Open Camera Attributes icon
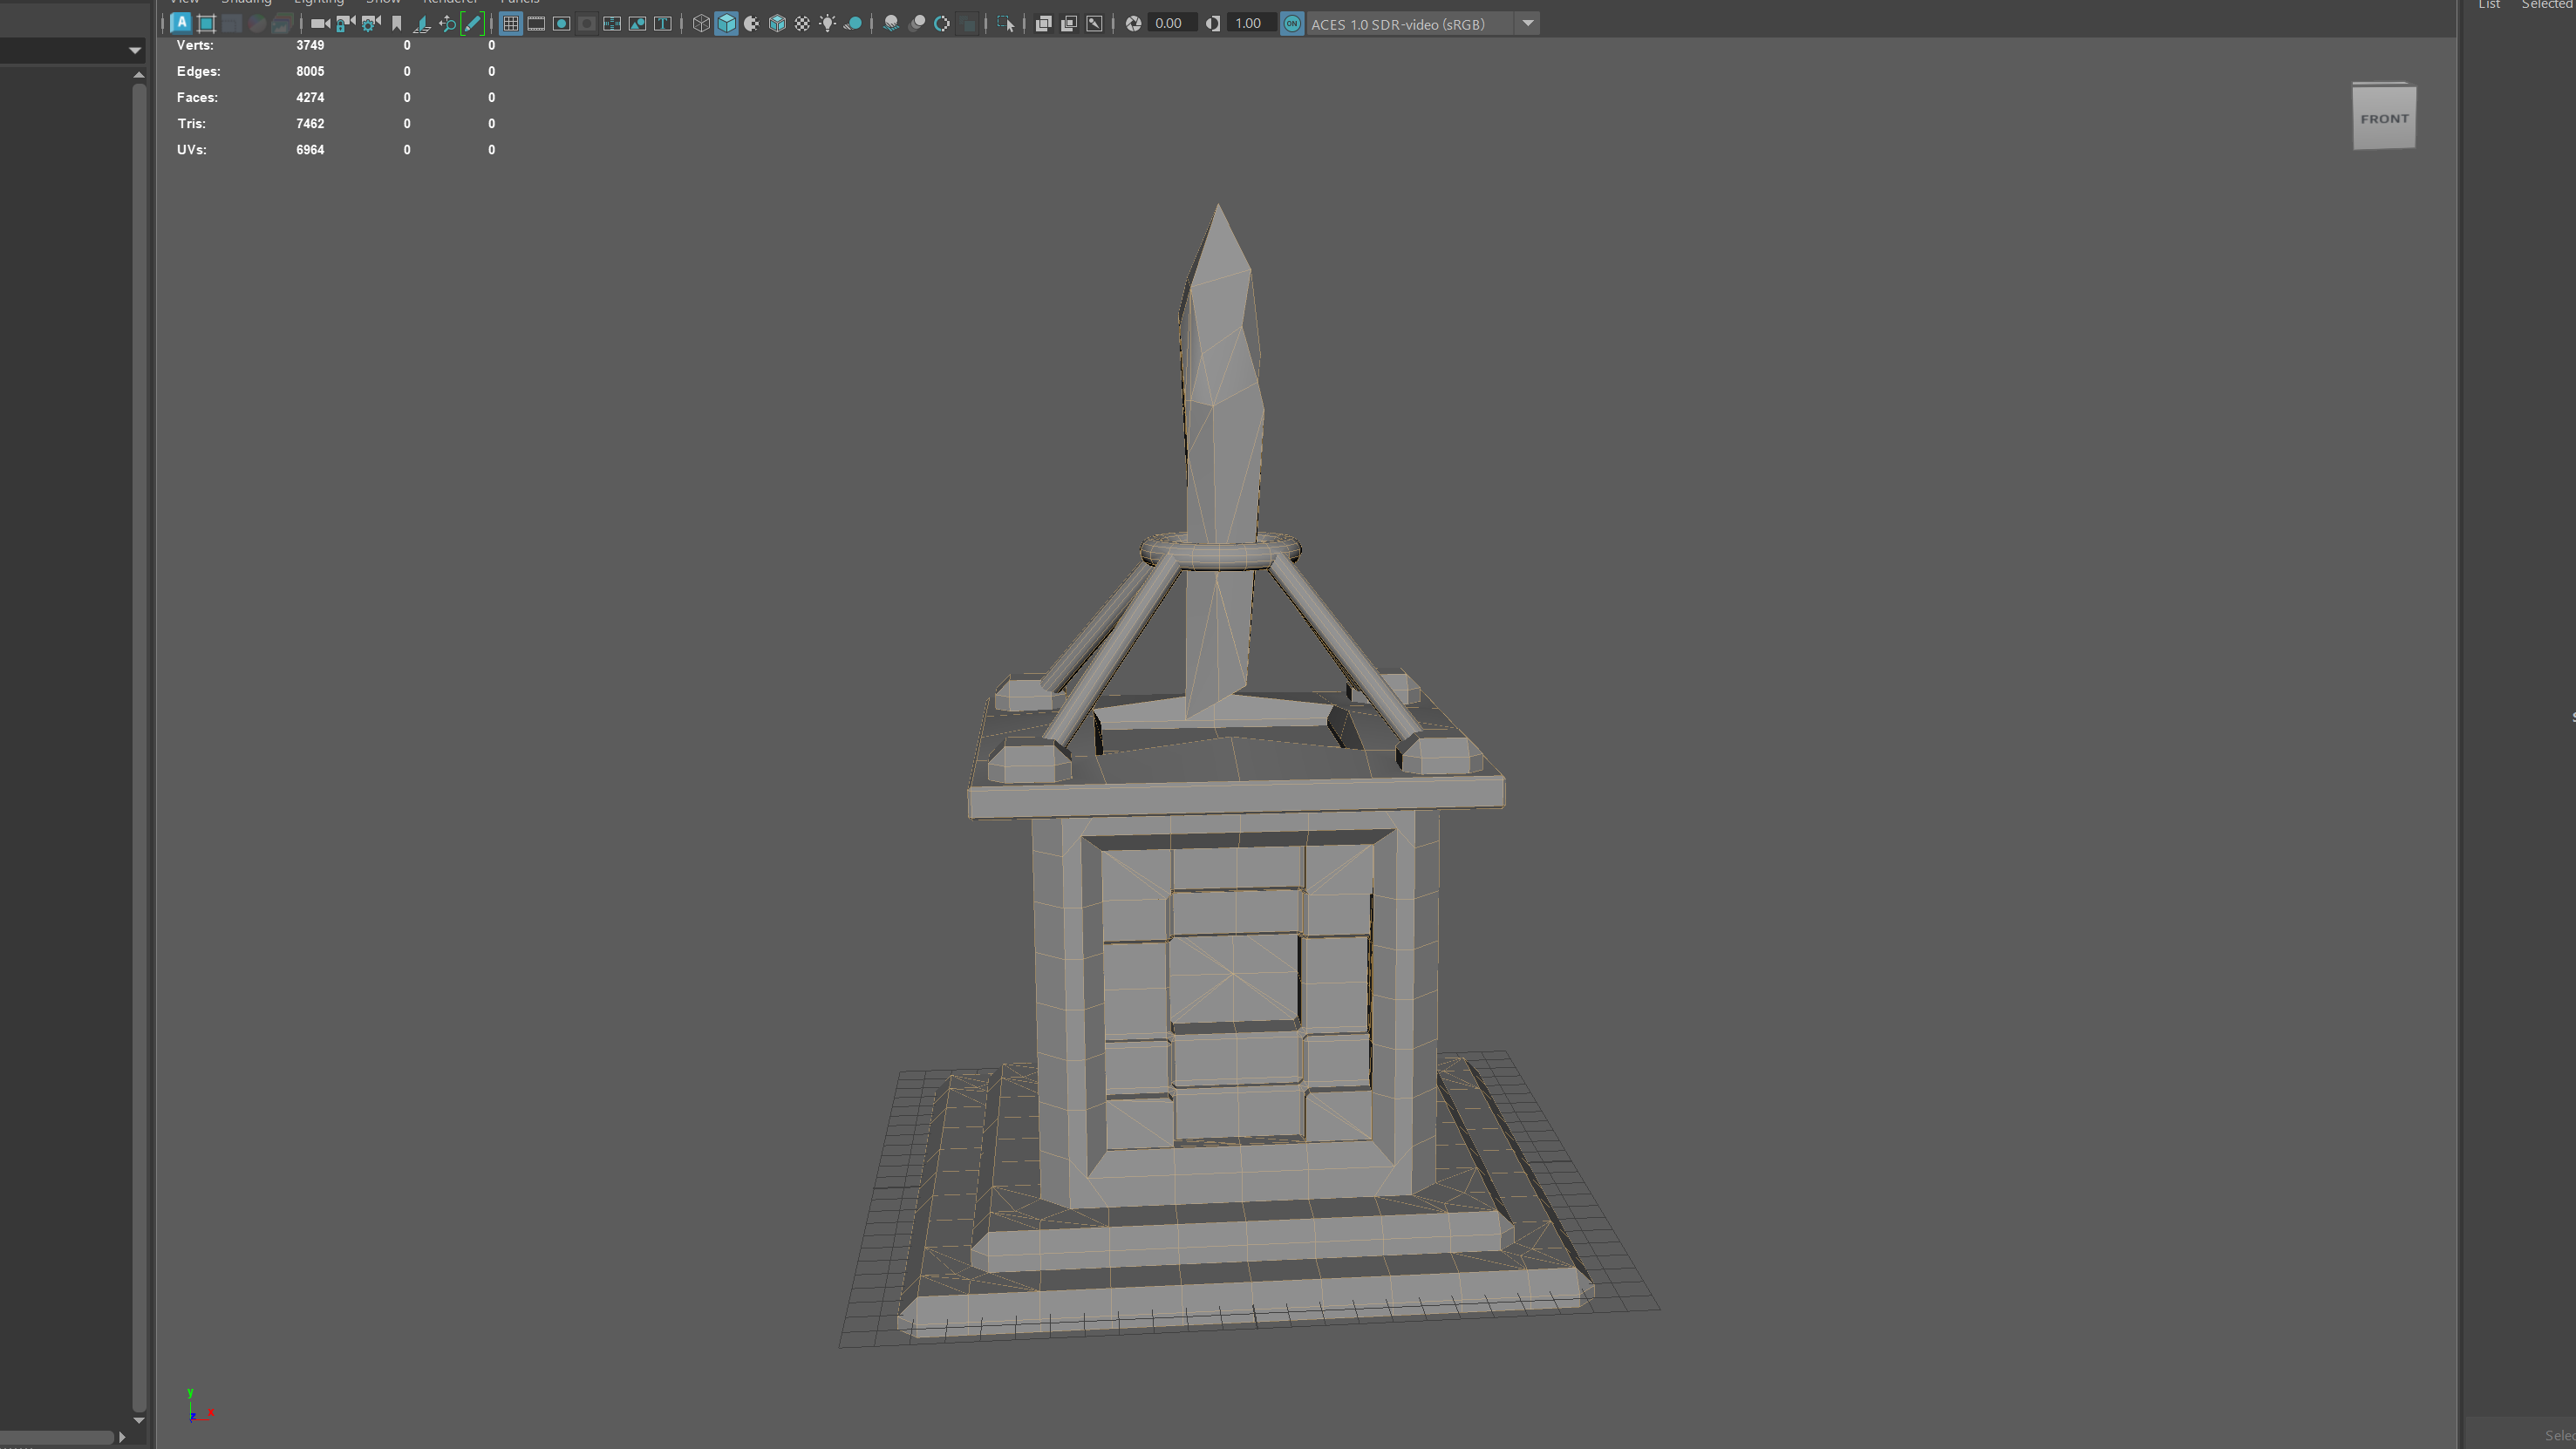2576x1449 pixels. [371, 23]
